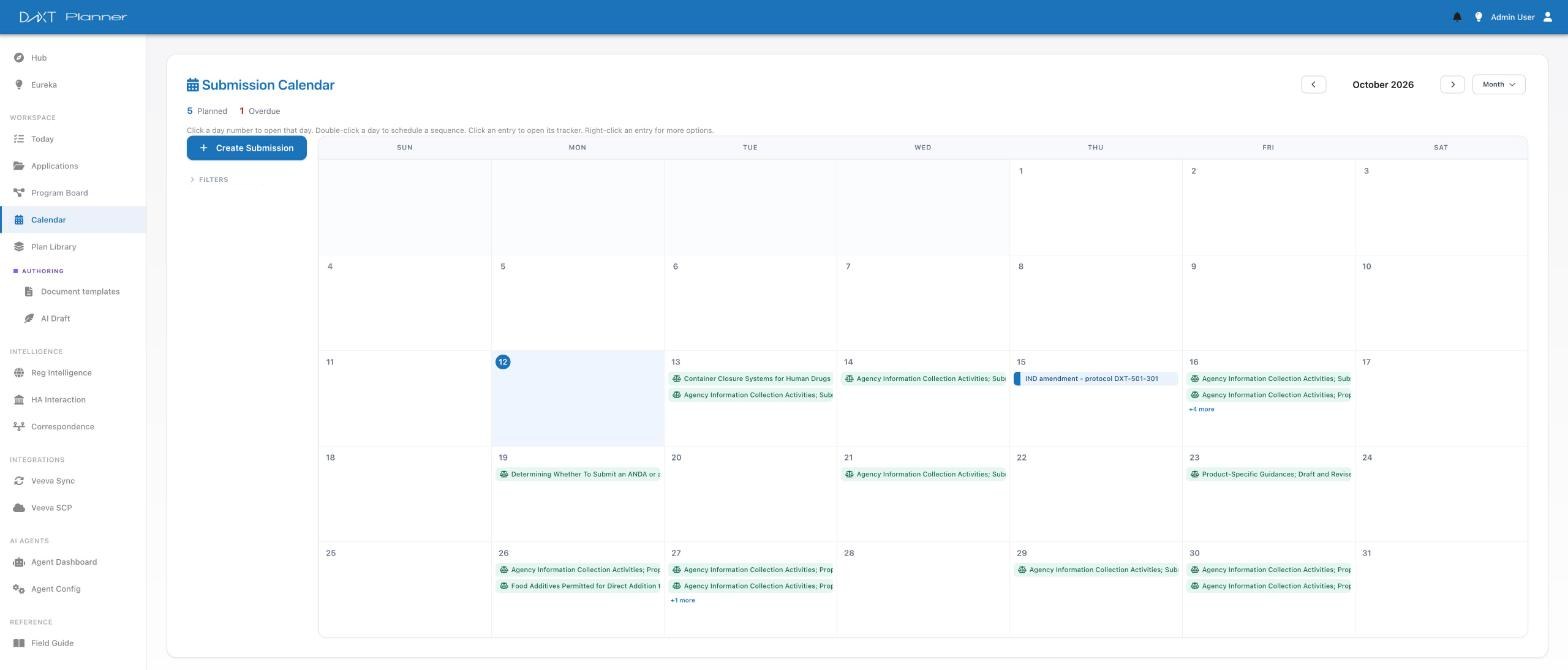Open the Month view dropdown
1568x670 pixels.
tap(1498, 85)
